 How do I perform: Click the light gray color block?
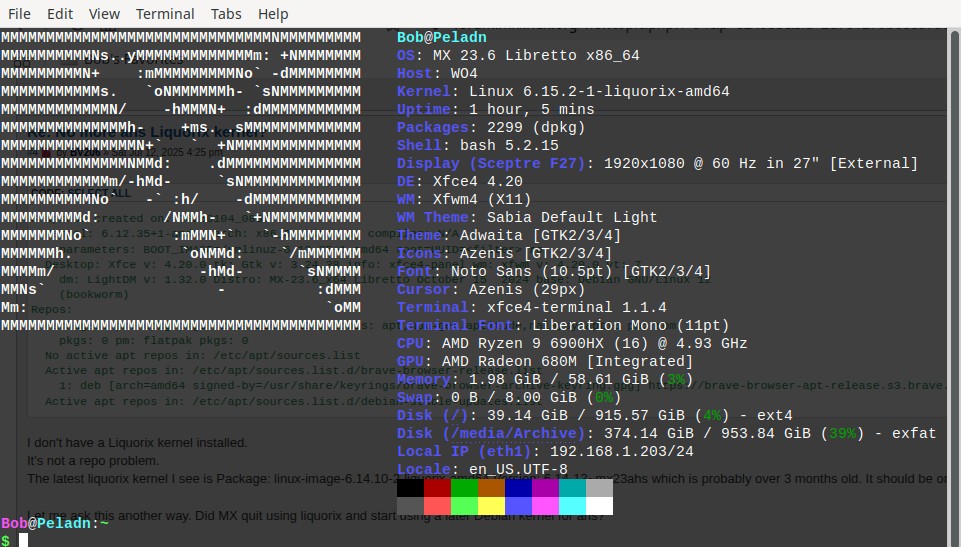pos(599,488)
